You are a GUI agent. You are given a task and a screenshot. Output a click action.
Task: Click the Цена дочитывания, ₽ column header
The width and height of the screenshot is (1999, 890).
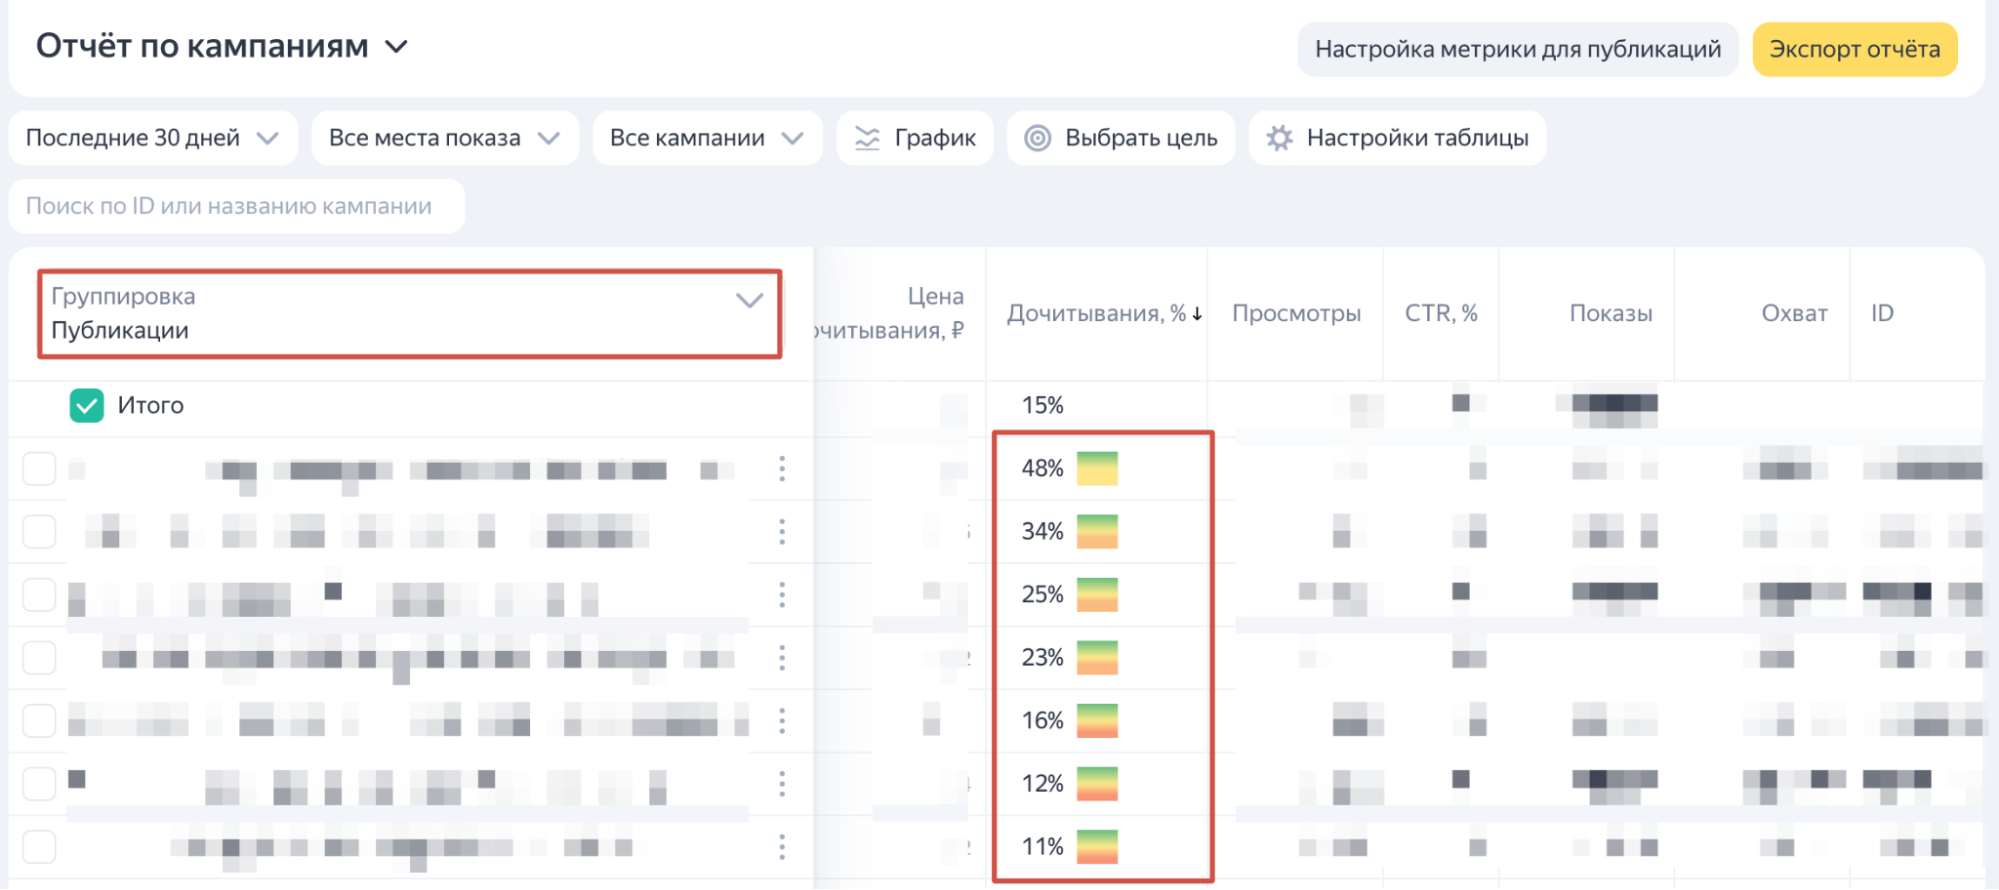point(890,313)
